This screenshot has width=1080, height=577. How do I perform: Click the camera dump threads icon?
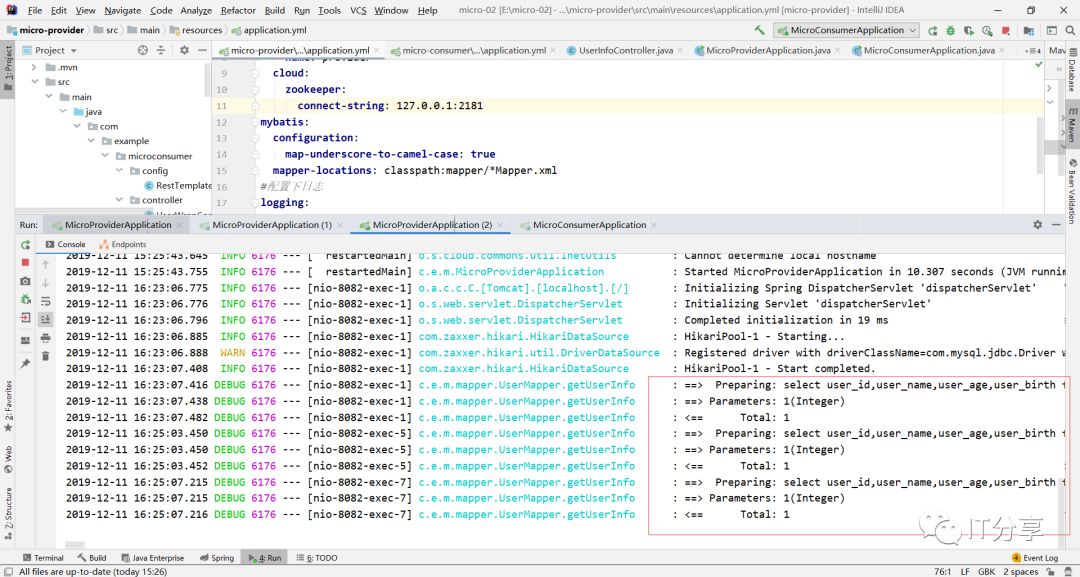pos(25,281)
